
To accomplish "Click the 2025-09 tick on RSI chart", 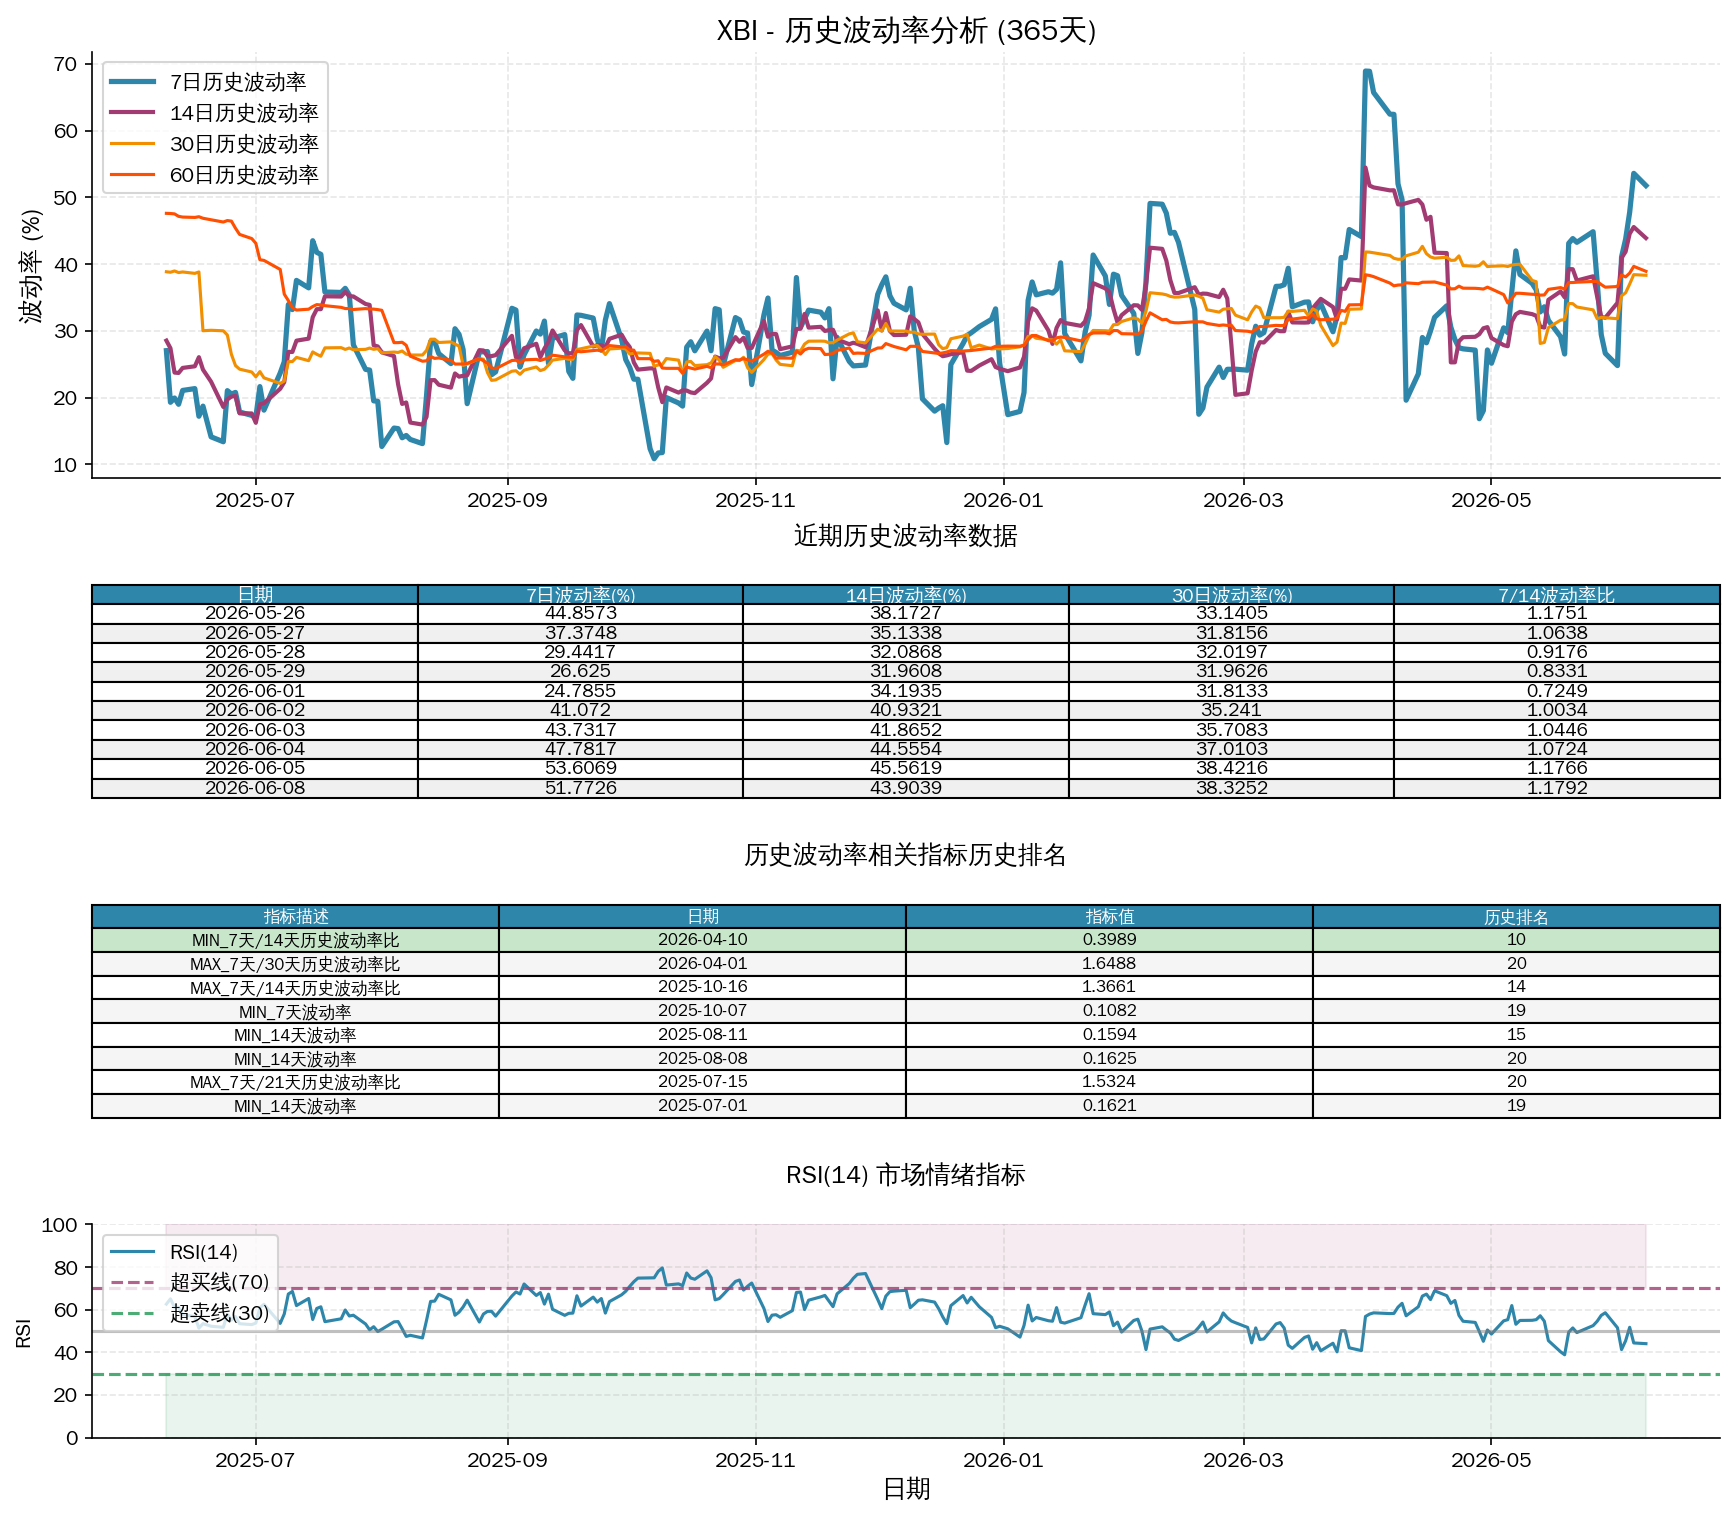I will [x=507, y=1460].
